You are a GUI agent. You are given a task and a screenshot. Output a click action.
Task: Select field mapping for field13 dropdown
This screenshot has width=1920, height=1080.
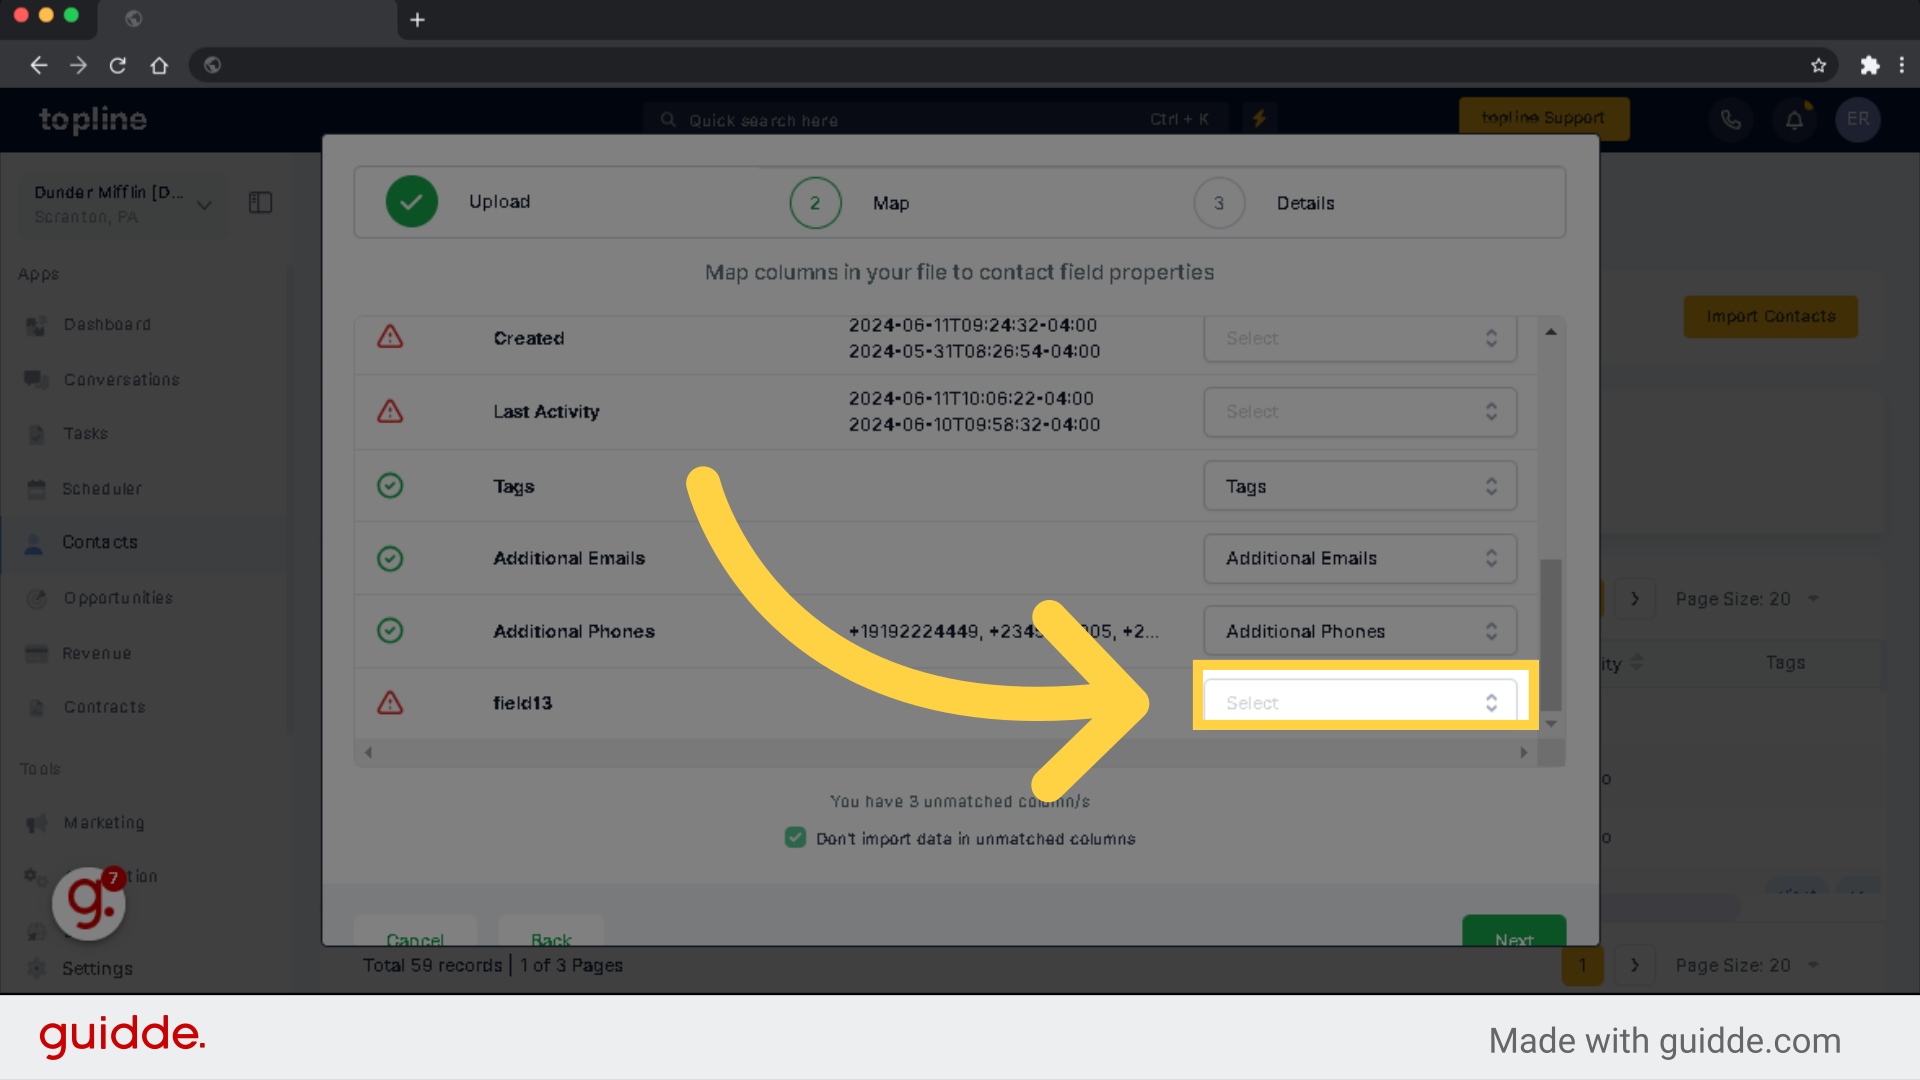[1360, 702]
